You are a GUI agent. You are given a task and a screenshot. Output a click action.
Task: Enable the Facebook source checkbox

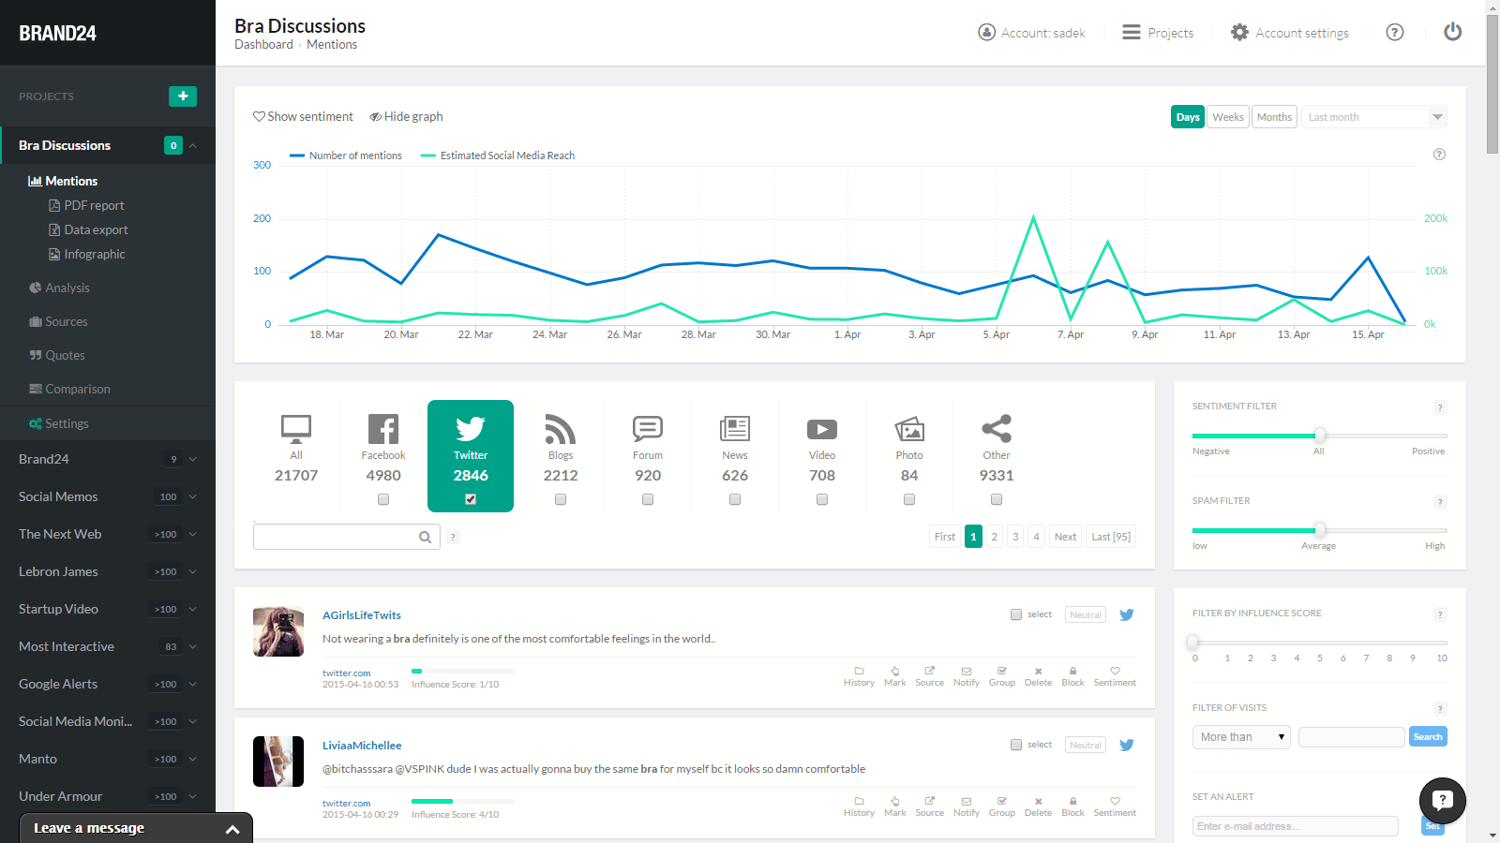click(x=383, y=499)
